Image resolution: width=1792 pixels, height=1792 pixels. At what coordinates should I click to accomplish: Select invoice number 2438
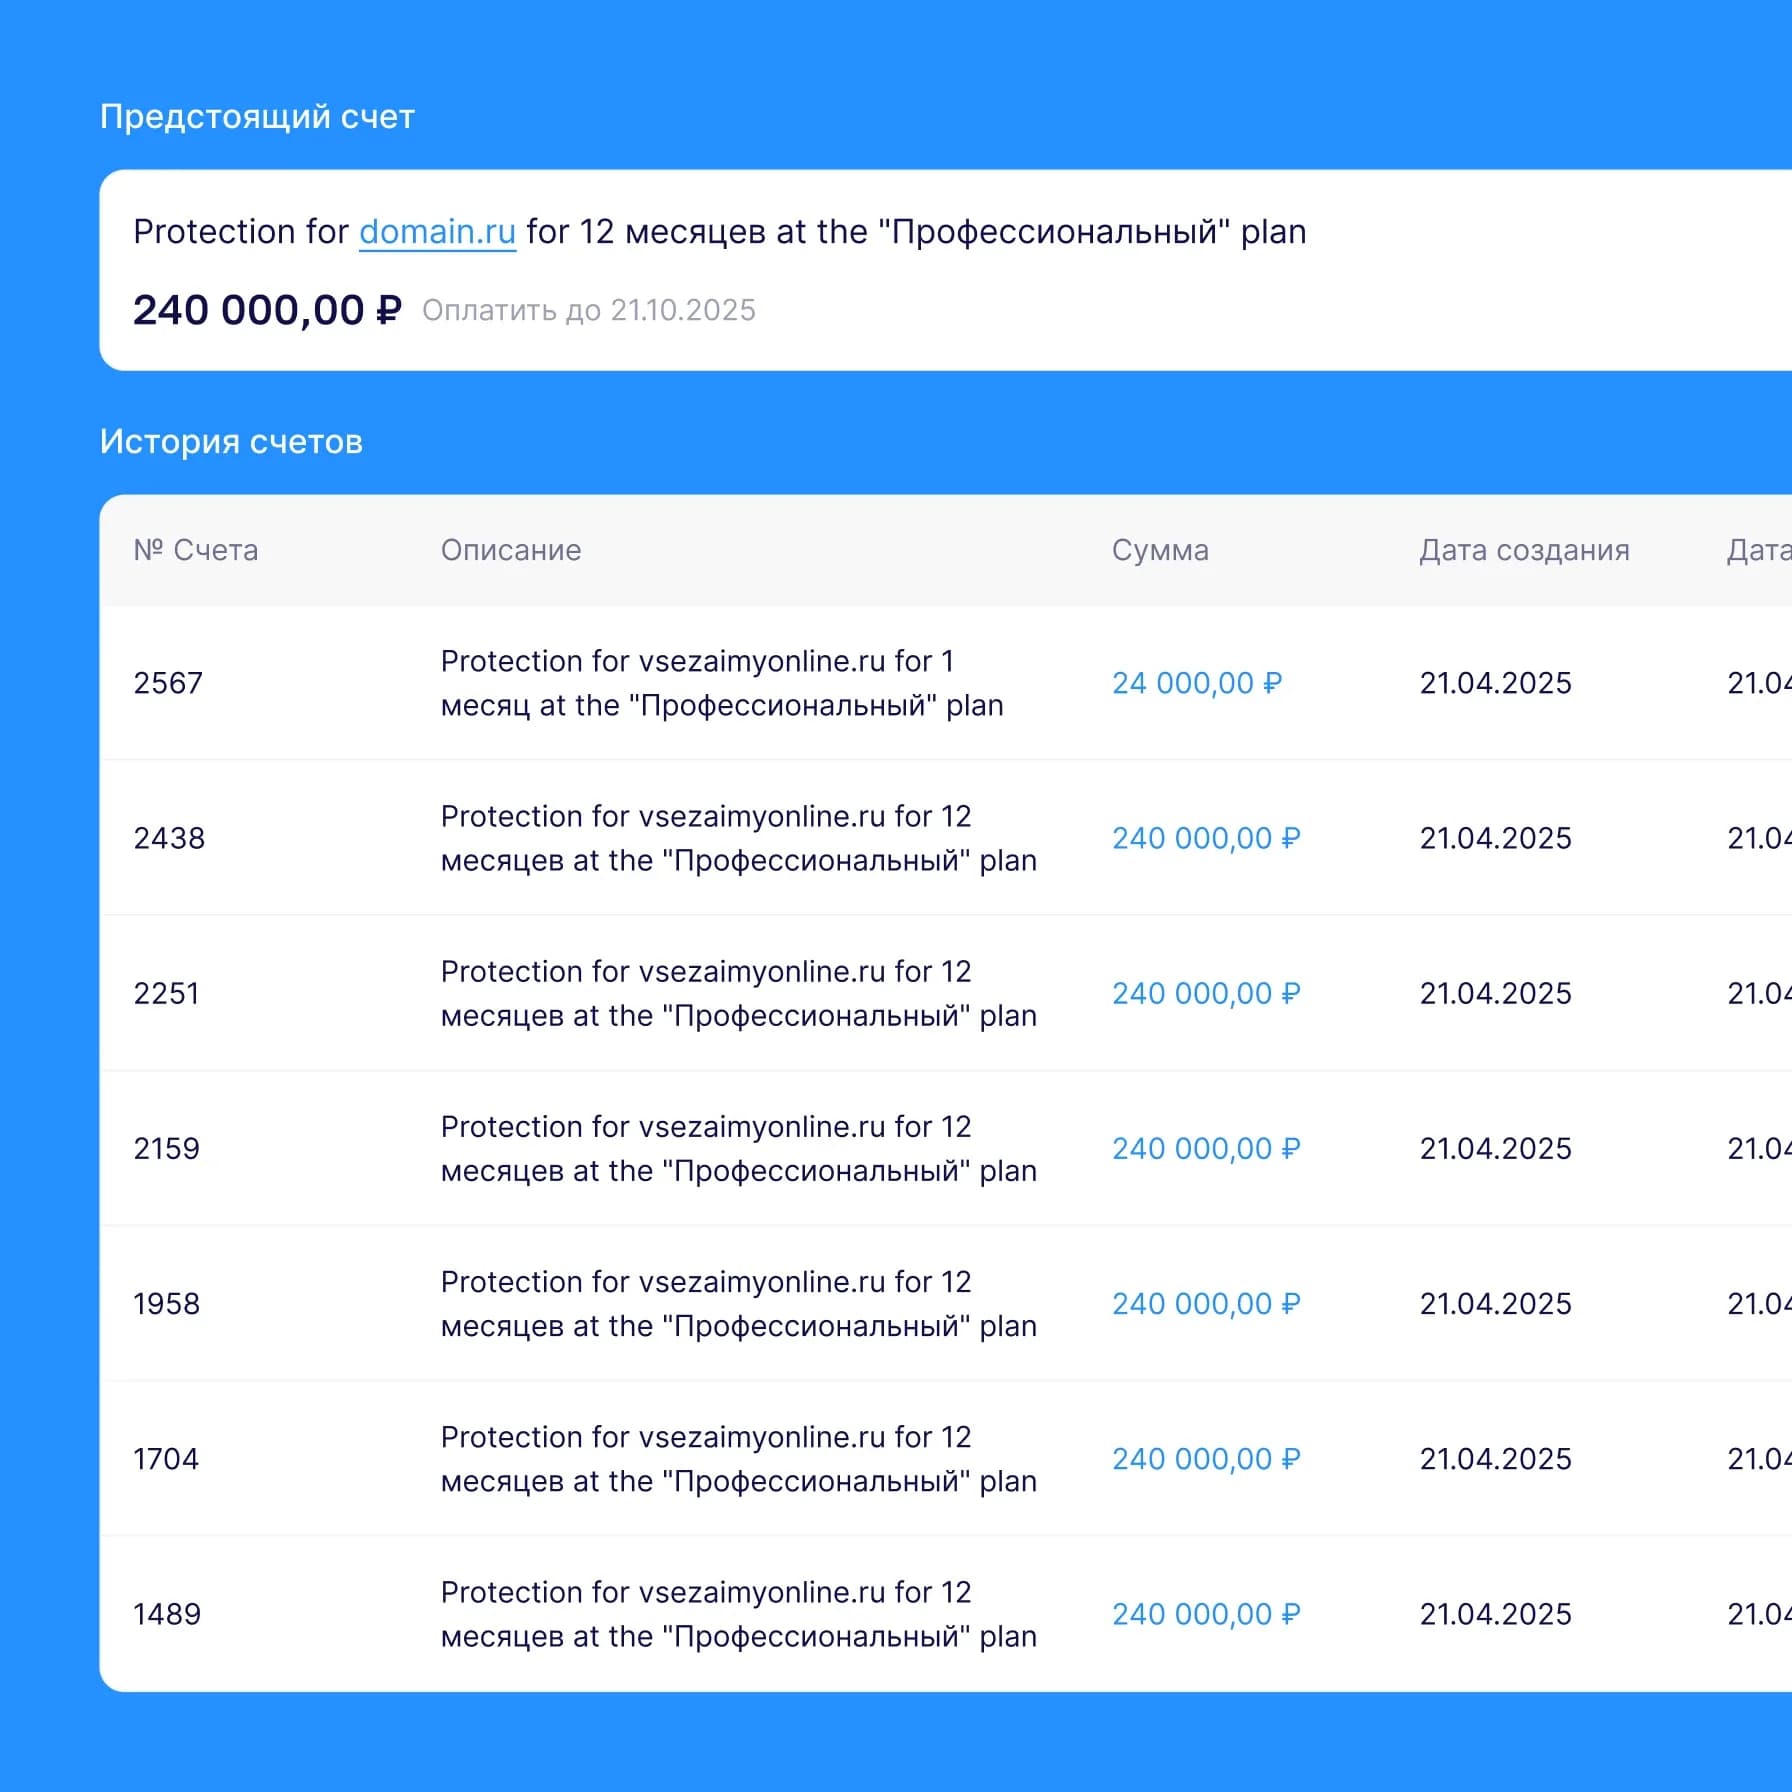(x=169, y=838)
